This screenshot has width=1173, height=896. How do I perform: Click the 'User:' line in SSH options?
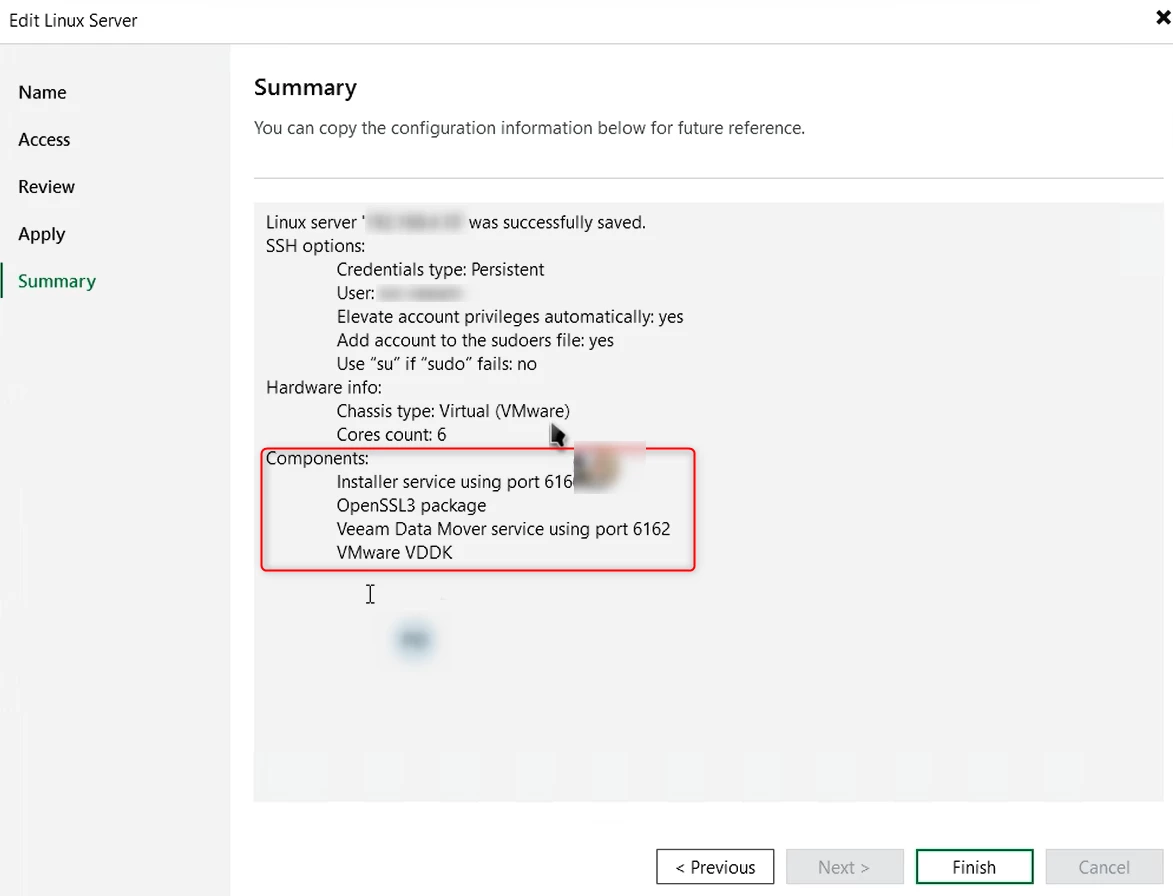coord(398,293)
